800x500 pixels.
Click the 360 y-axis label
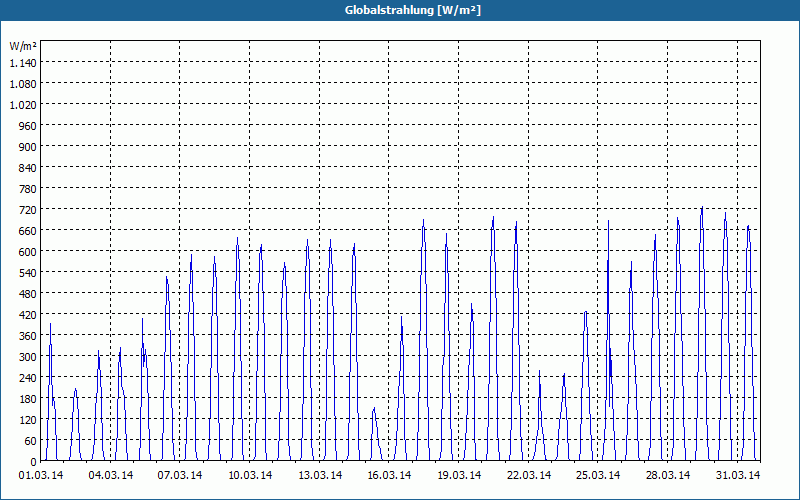(28, 336)
